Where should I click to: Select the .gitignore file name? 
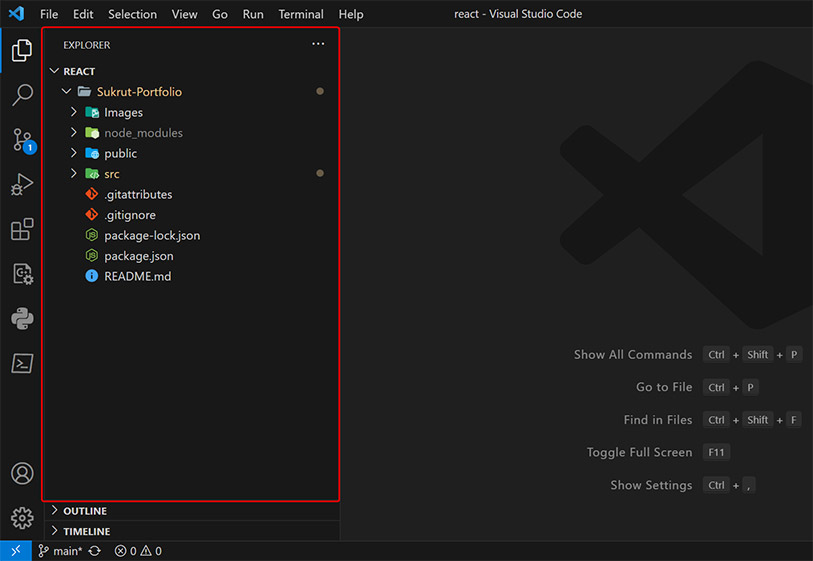point(130,215)
